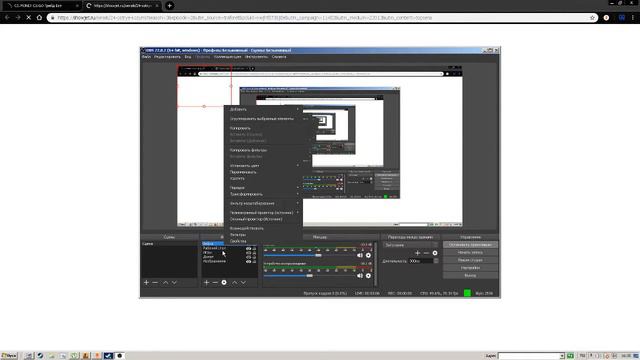This screenshot has width=640, height=360.
Task: Open the Файл menu
Action: coord(146,57)
